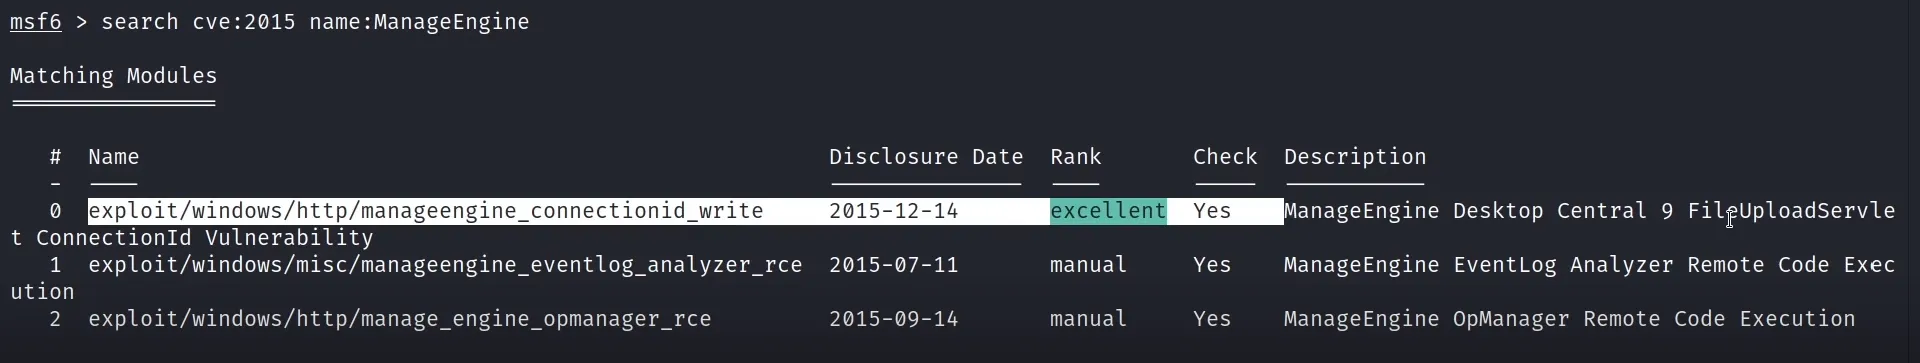Click 'ManageEngine EventLog Analyzer Remote Code' description

[1556, 265]
